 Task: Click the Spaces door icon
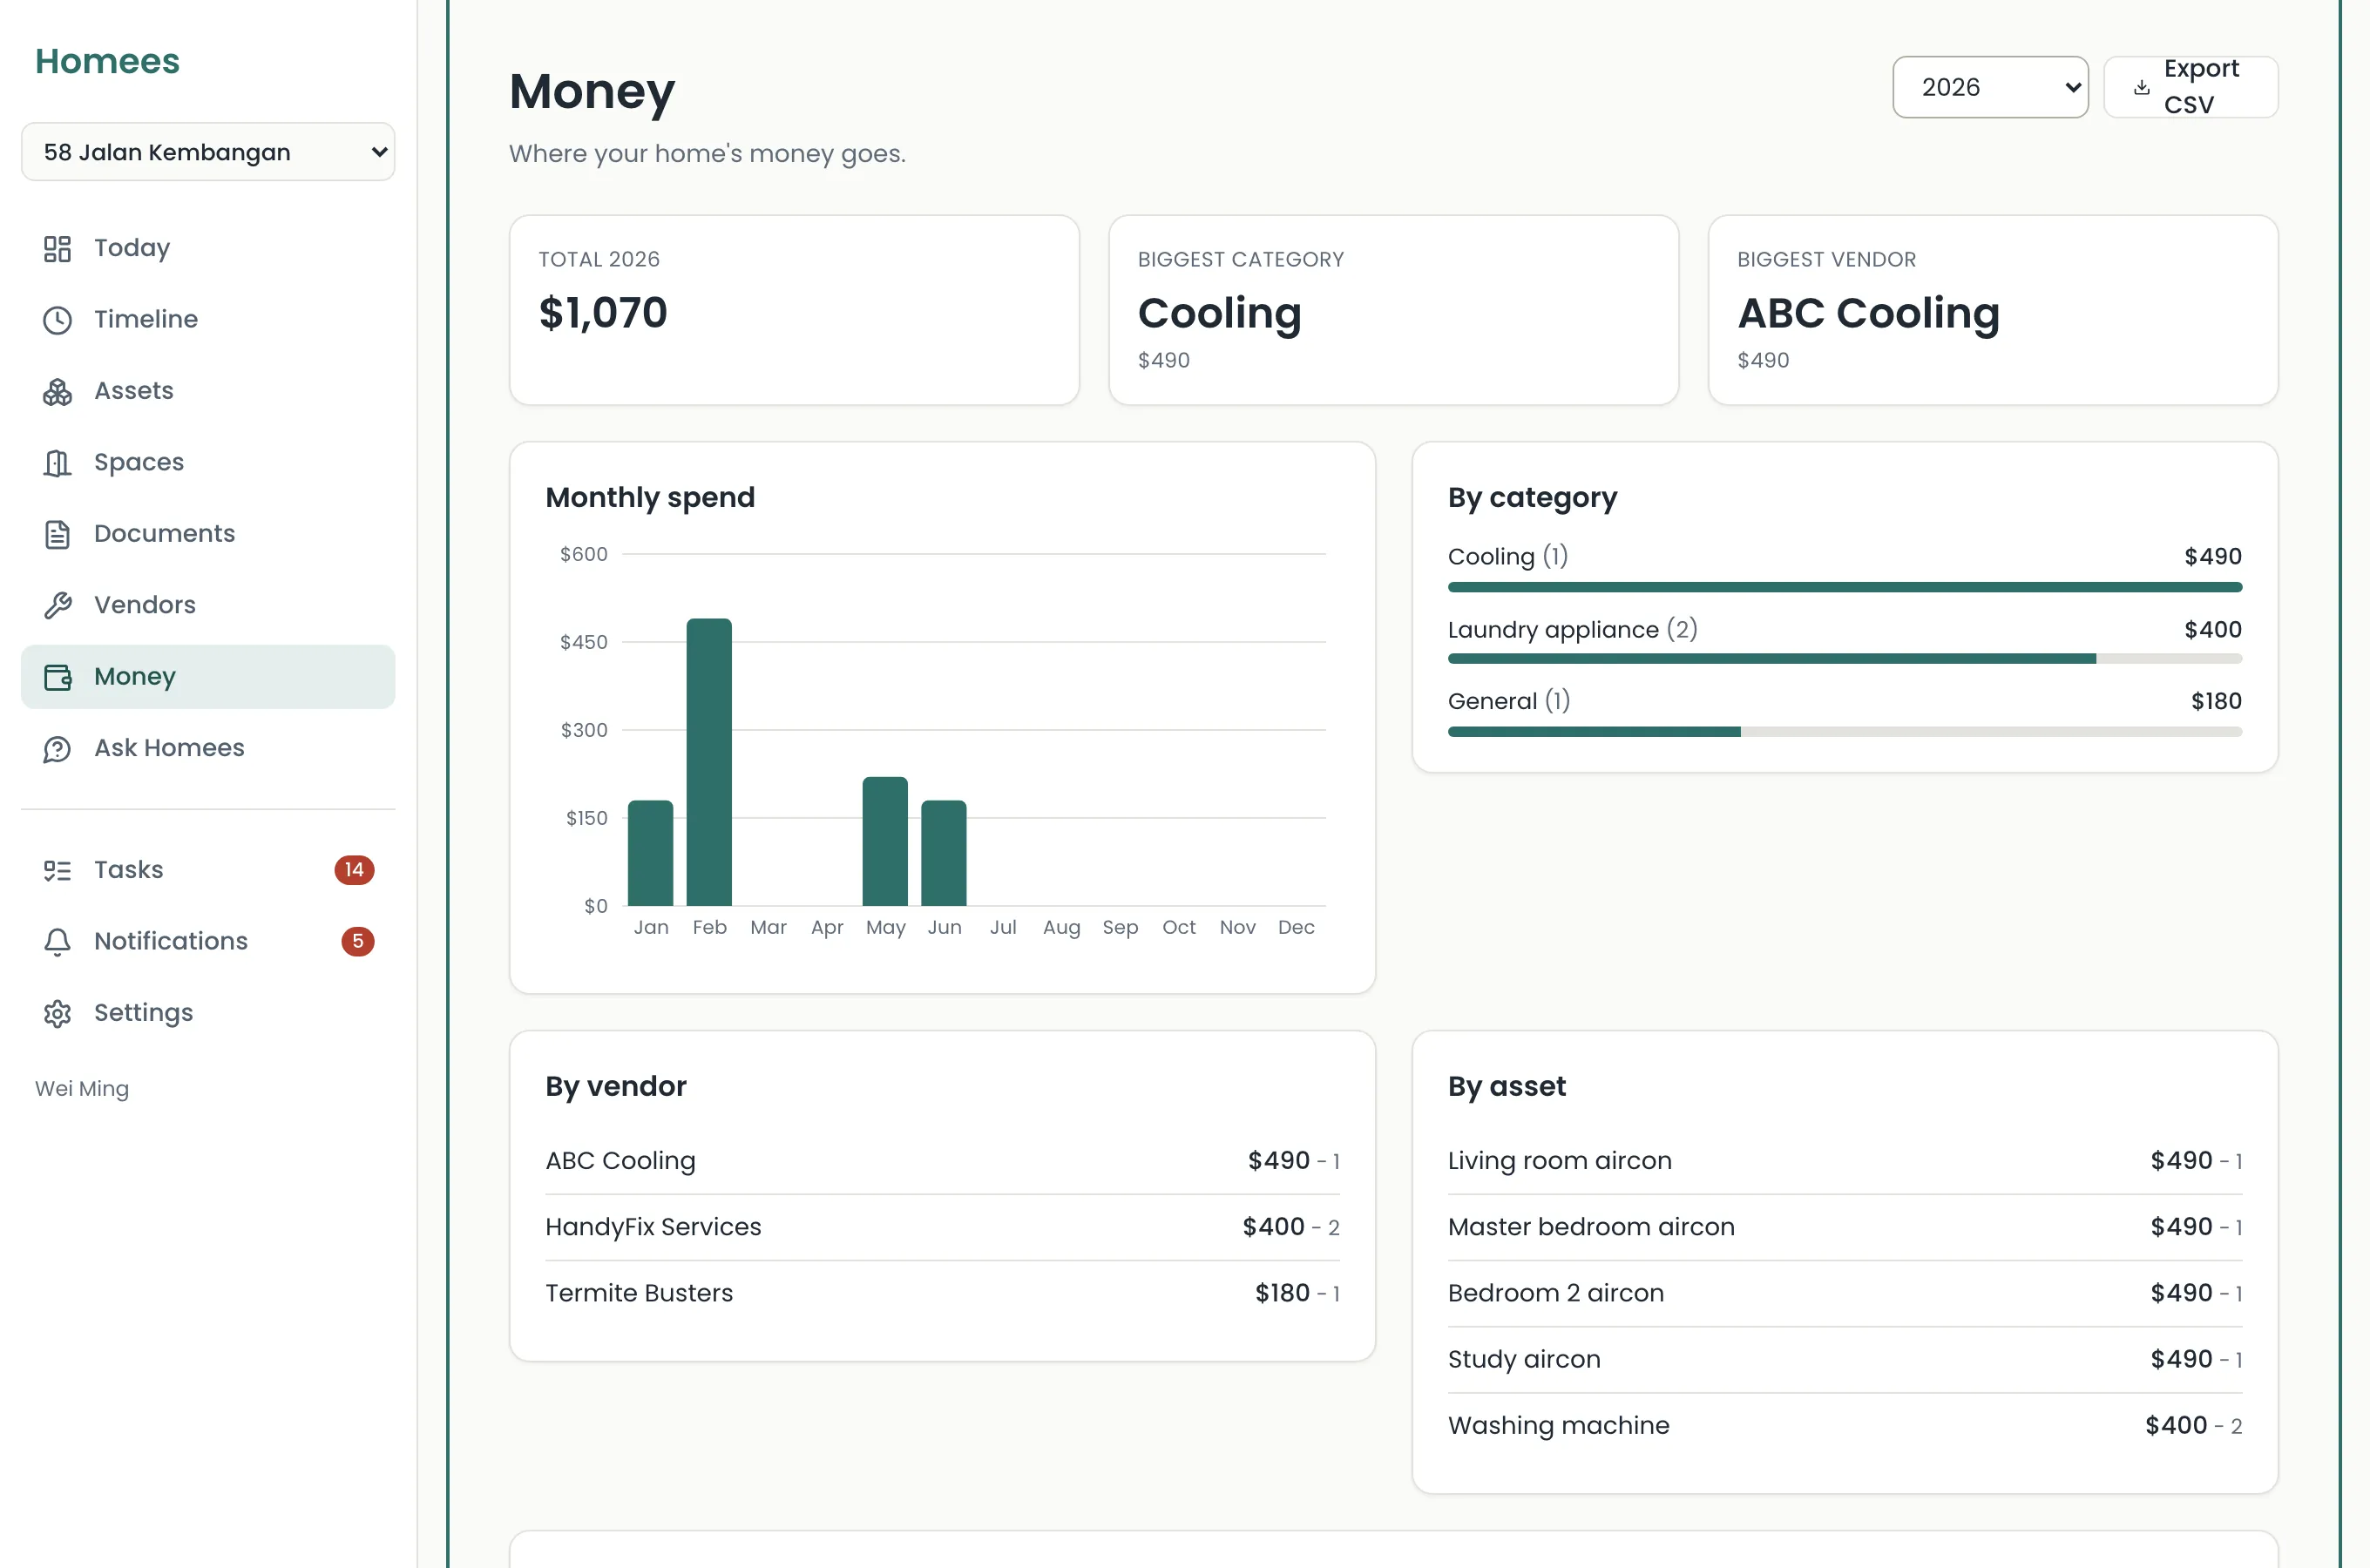tap(57, 463)
